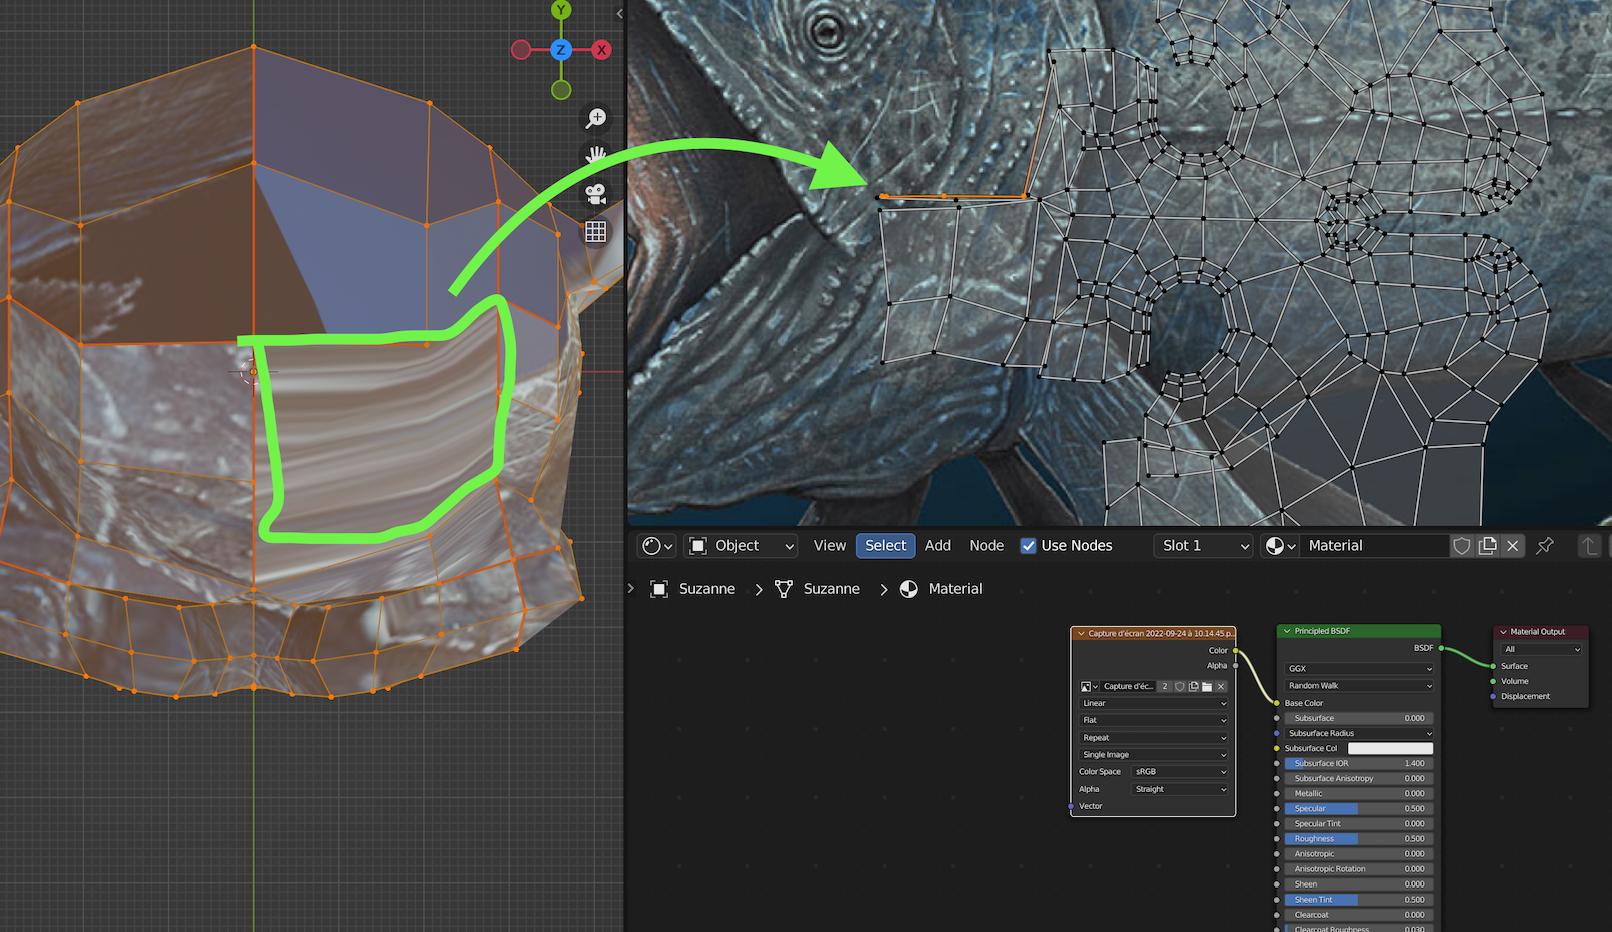Click the blue Z axis gizmo ball
The width and height of the screenshot is (1612, 932).
(x=561, y=50)
